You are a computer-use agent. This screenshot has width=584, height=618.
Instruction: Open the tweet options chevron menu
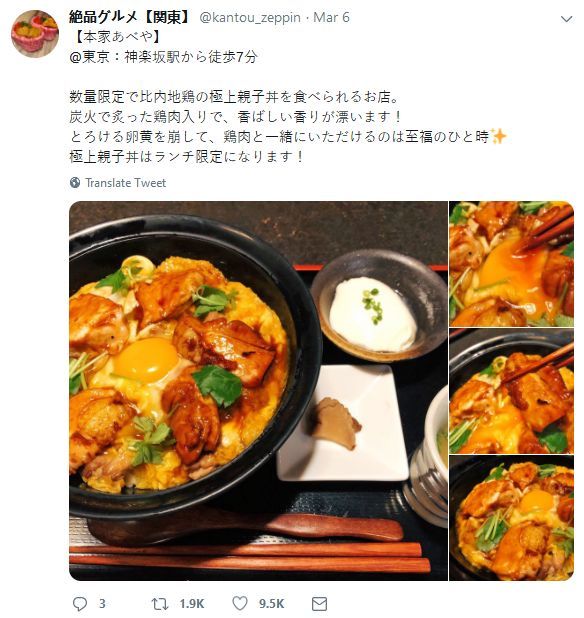click(x=566, y=19)
